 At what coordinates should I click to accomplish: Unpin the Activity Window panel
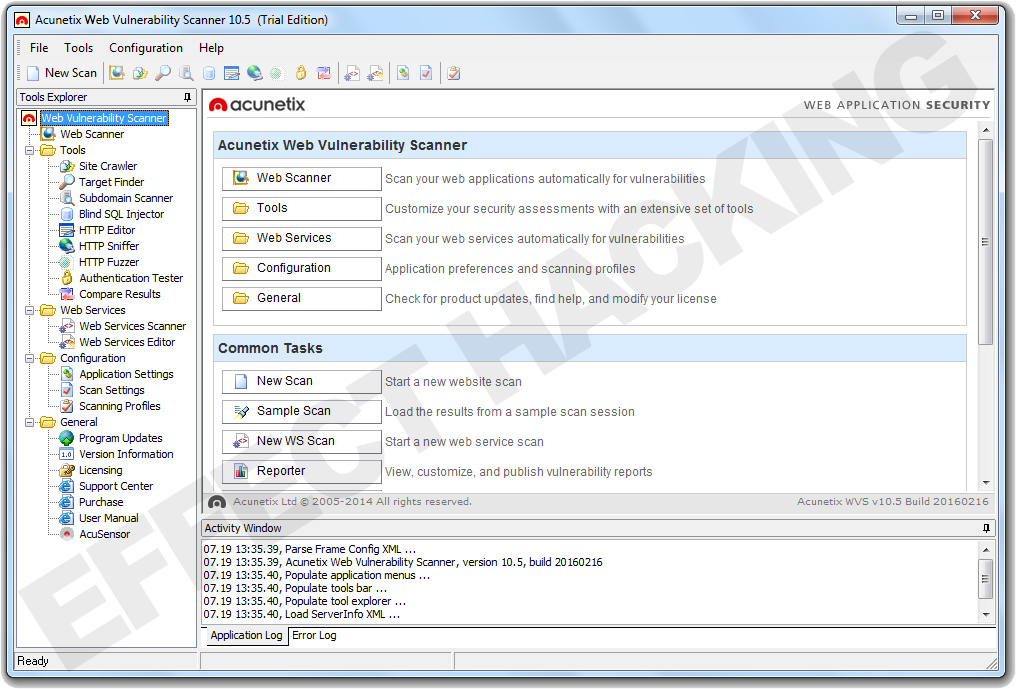coord(984,528)
